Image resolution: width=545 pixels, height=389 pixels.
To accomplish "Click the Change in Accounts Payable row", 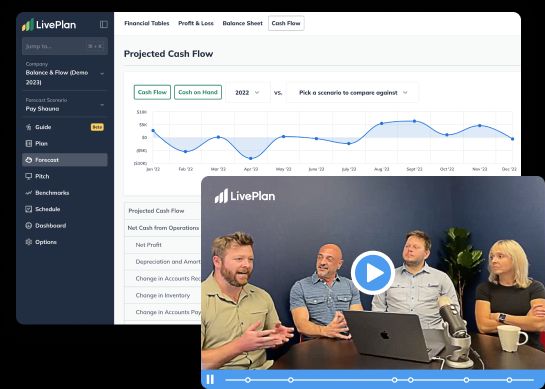I will tap(163, 312).
